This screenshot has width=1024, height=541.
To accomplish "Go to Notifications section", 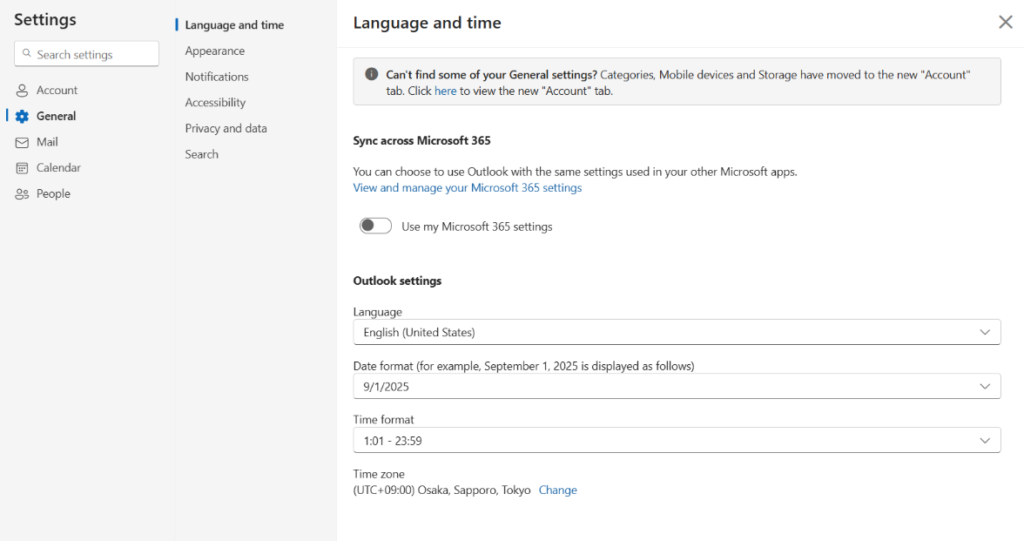I will [217, 76].
